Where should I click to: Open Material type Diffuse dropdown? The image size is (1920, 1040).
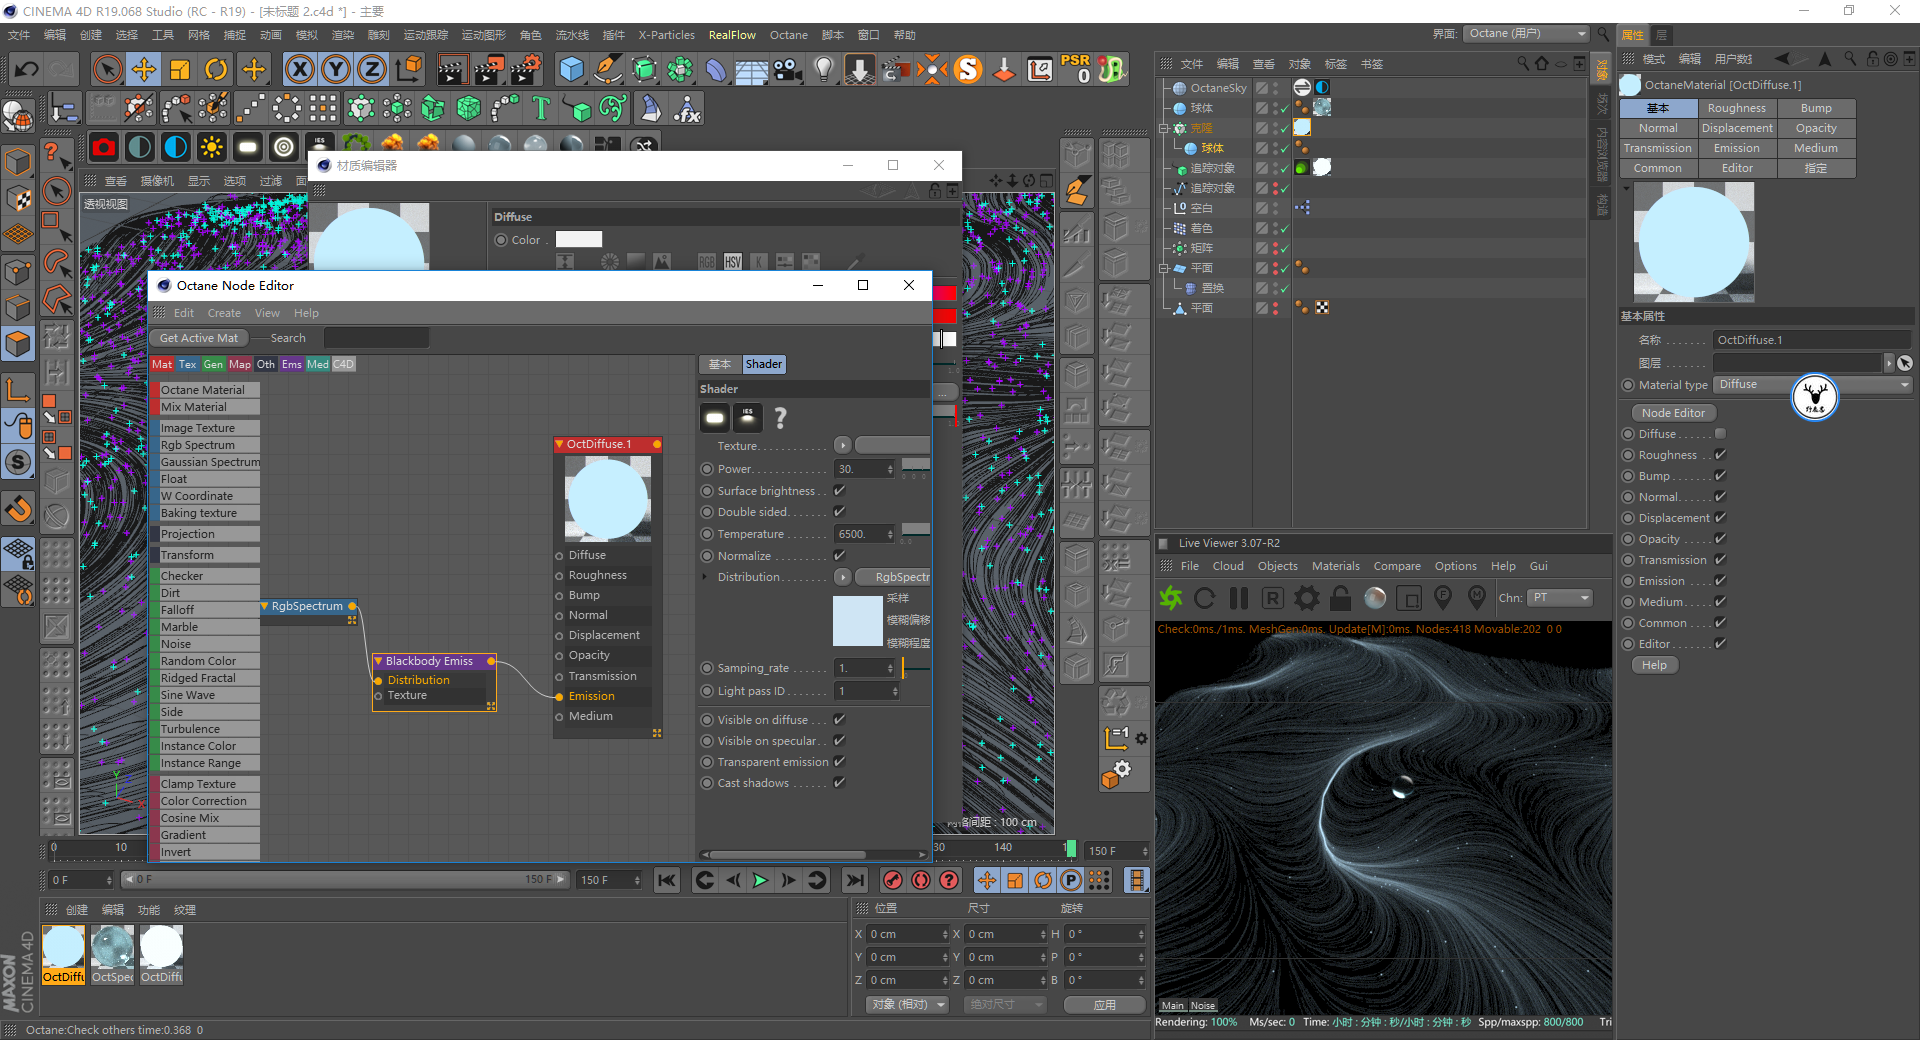1813,385
